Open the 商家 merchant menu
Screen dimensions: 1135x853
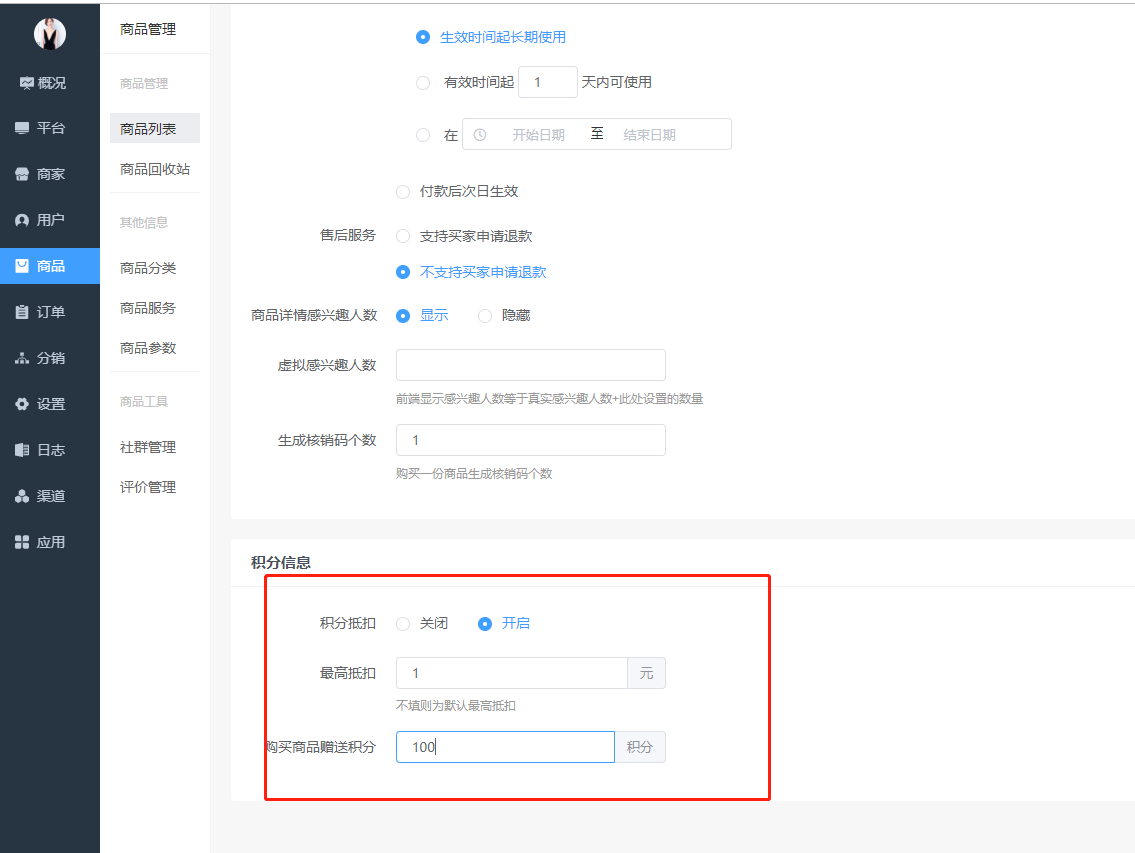coord(50,175)
